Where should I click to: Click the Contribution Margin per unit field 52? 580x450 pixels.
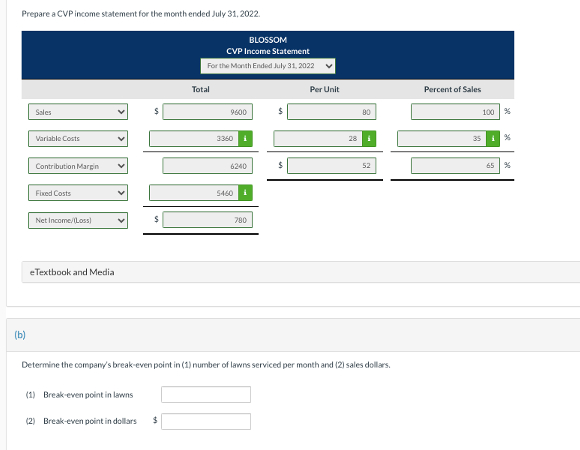coord(331,166)
